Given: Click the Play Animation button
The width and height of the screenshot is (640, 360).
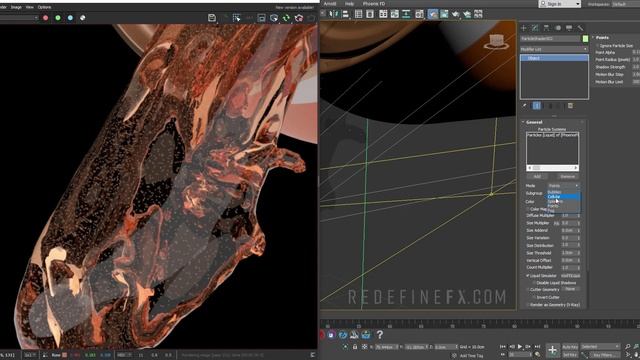Looking at the screenshot, I should click(x=520, y=347).
